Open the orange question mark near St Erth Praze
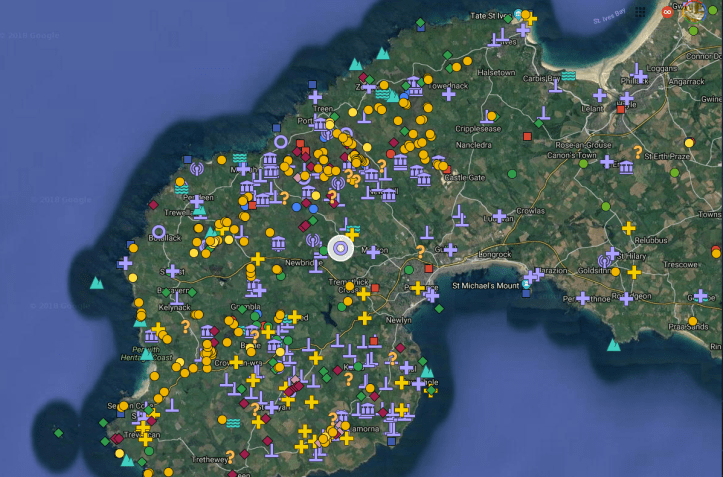Viewport: 723px width, 477px height. (637, 152)
